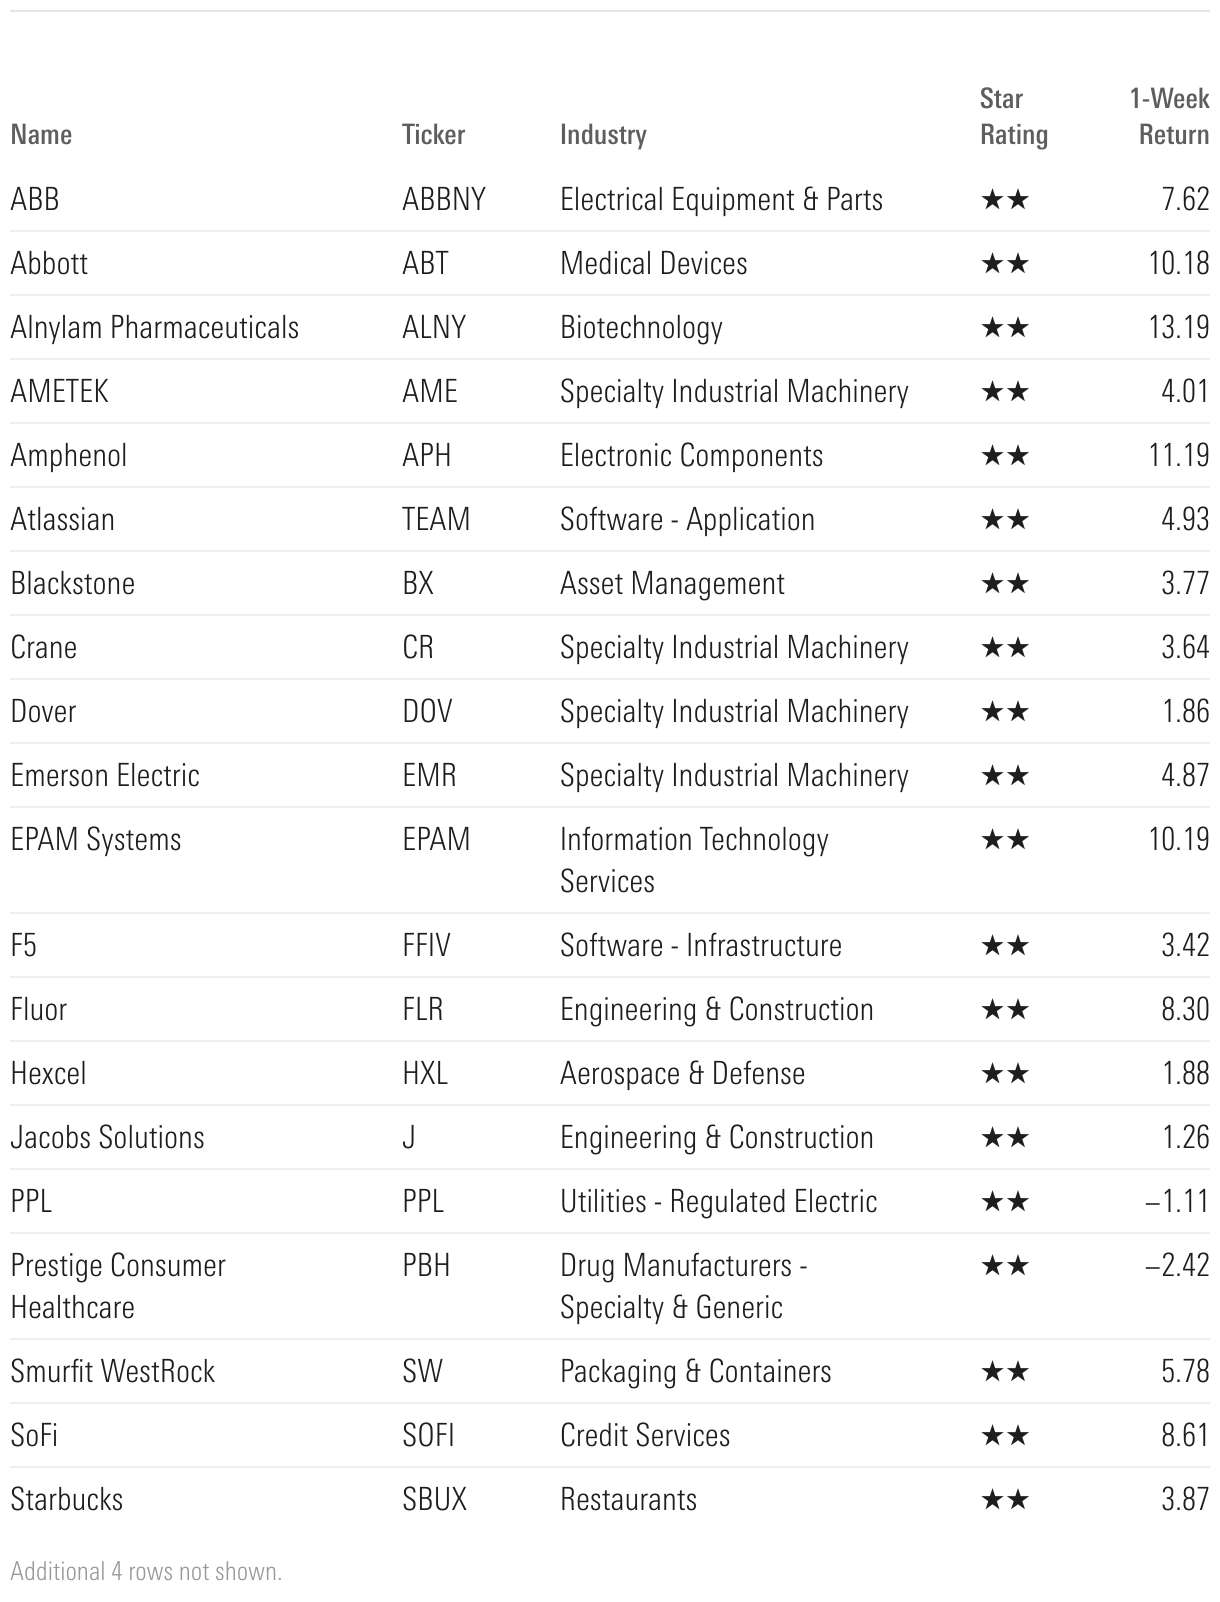
Task: Click the ABBNY ticker symbol
Action: point(444,200)
